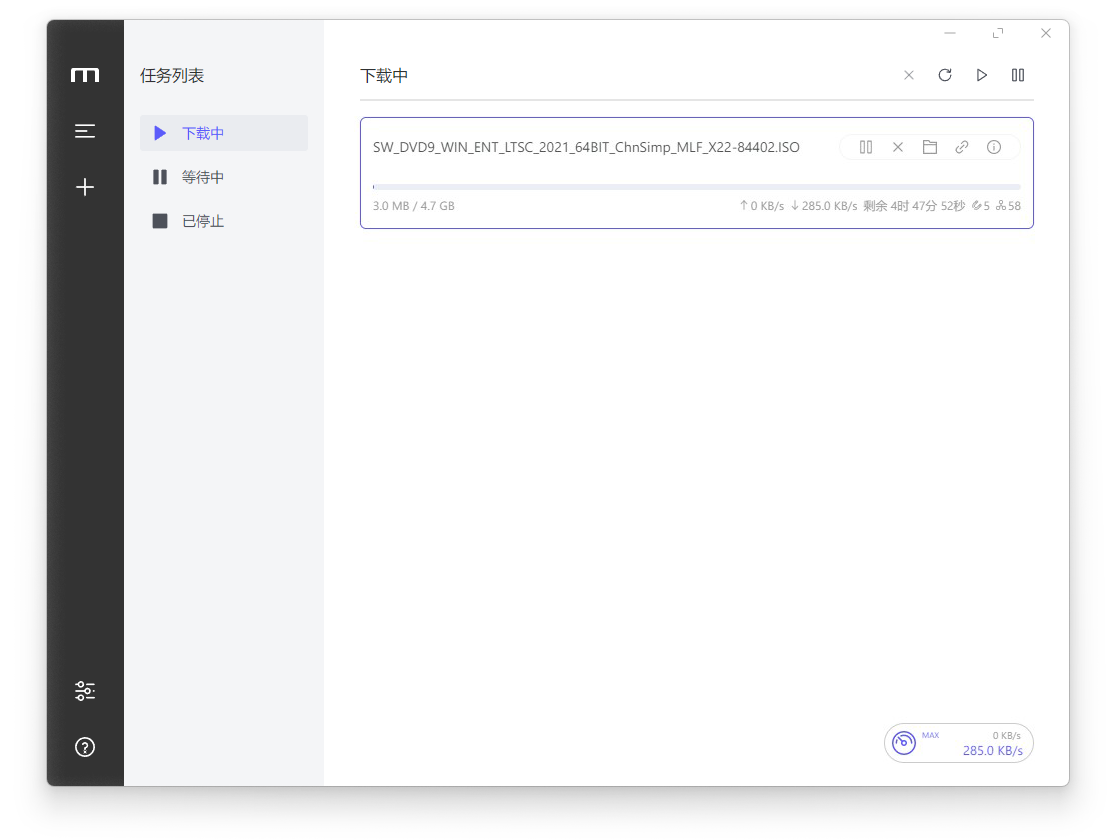Screen dimensions: 1120x840
Task: Resume all tasks with play button
Action: pyautogui.click(x=982, y=75)
